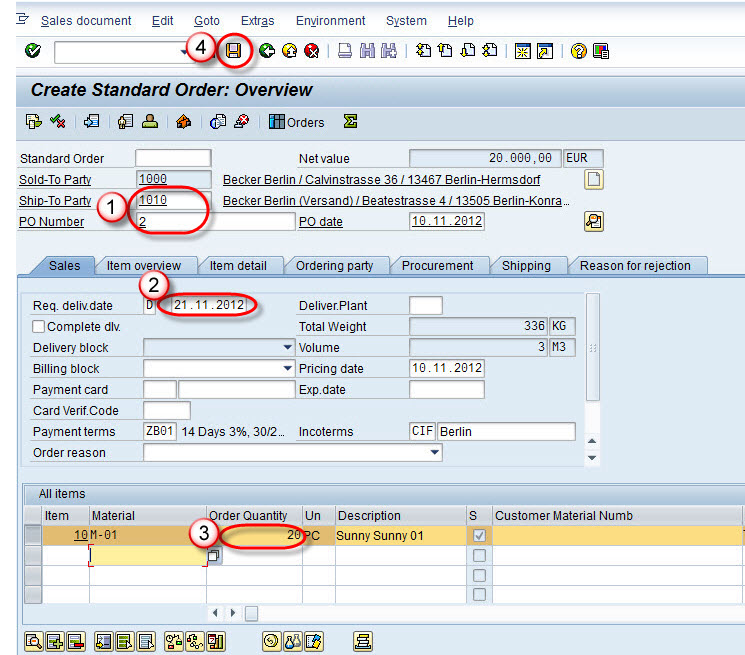Click the red Cancel icon in the toolbar
The height and width of the screenshot is (655, 745).
[311, 51]
